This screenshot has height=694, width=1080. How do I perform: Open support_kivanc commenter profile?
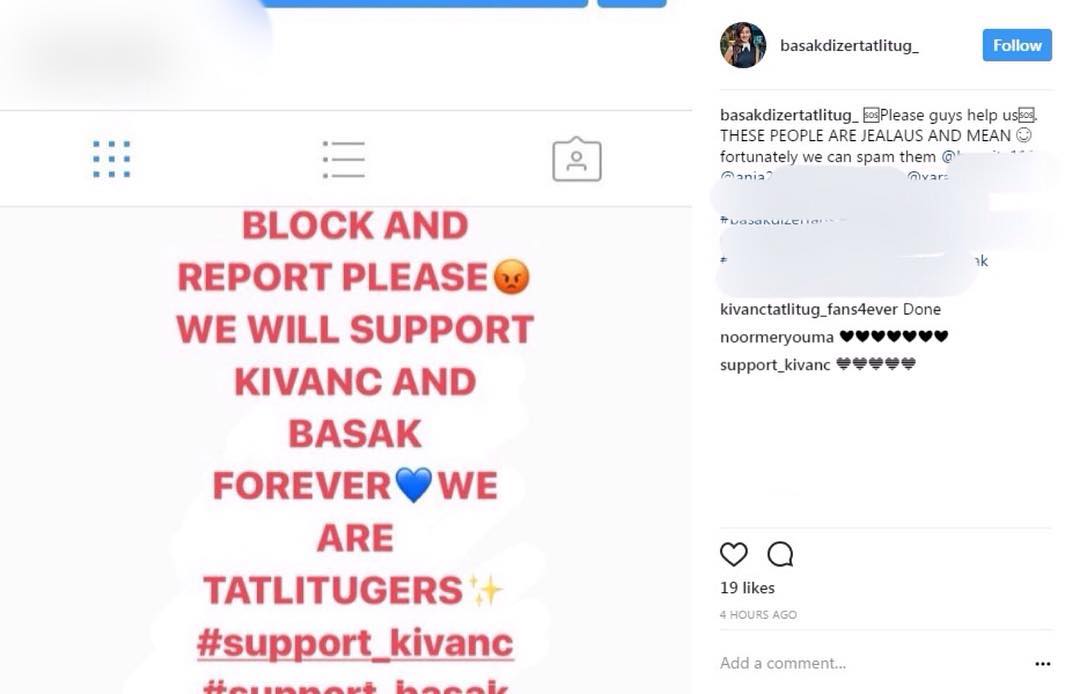[x=775, y=365]
